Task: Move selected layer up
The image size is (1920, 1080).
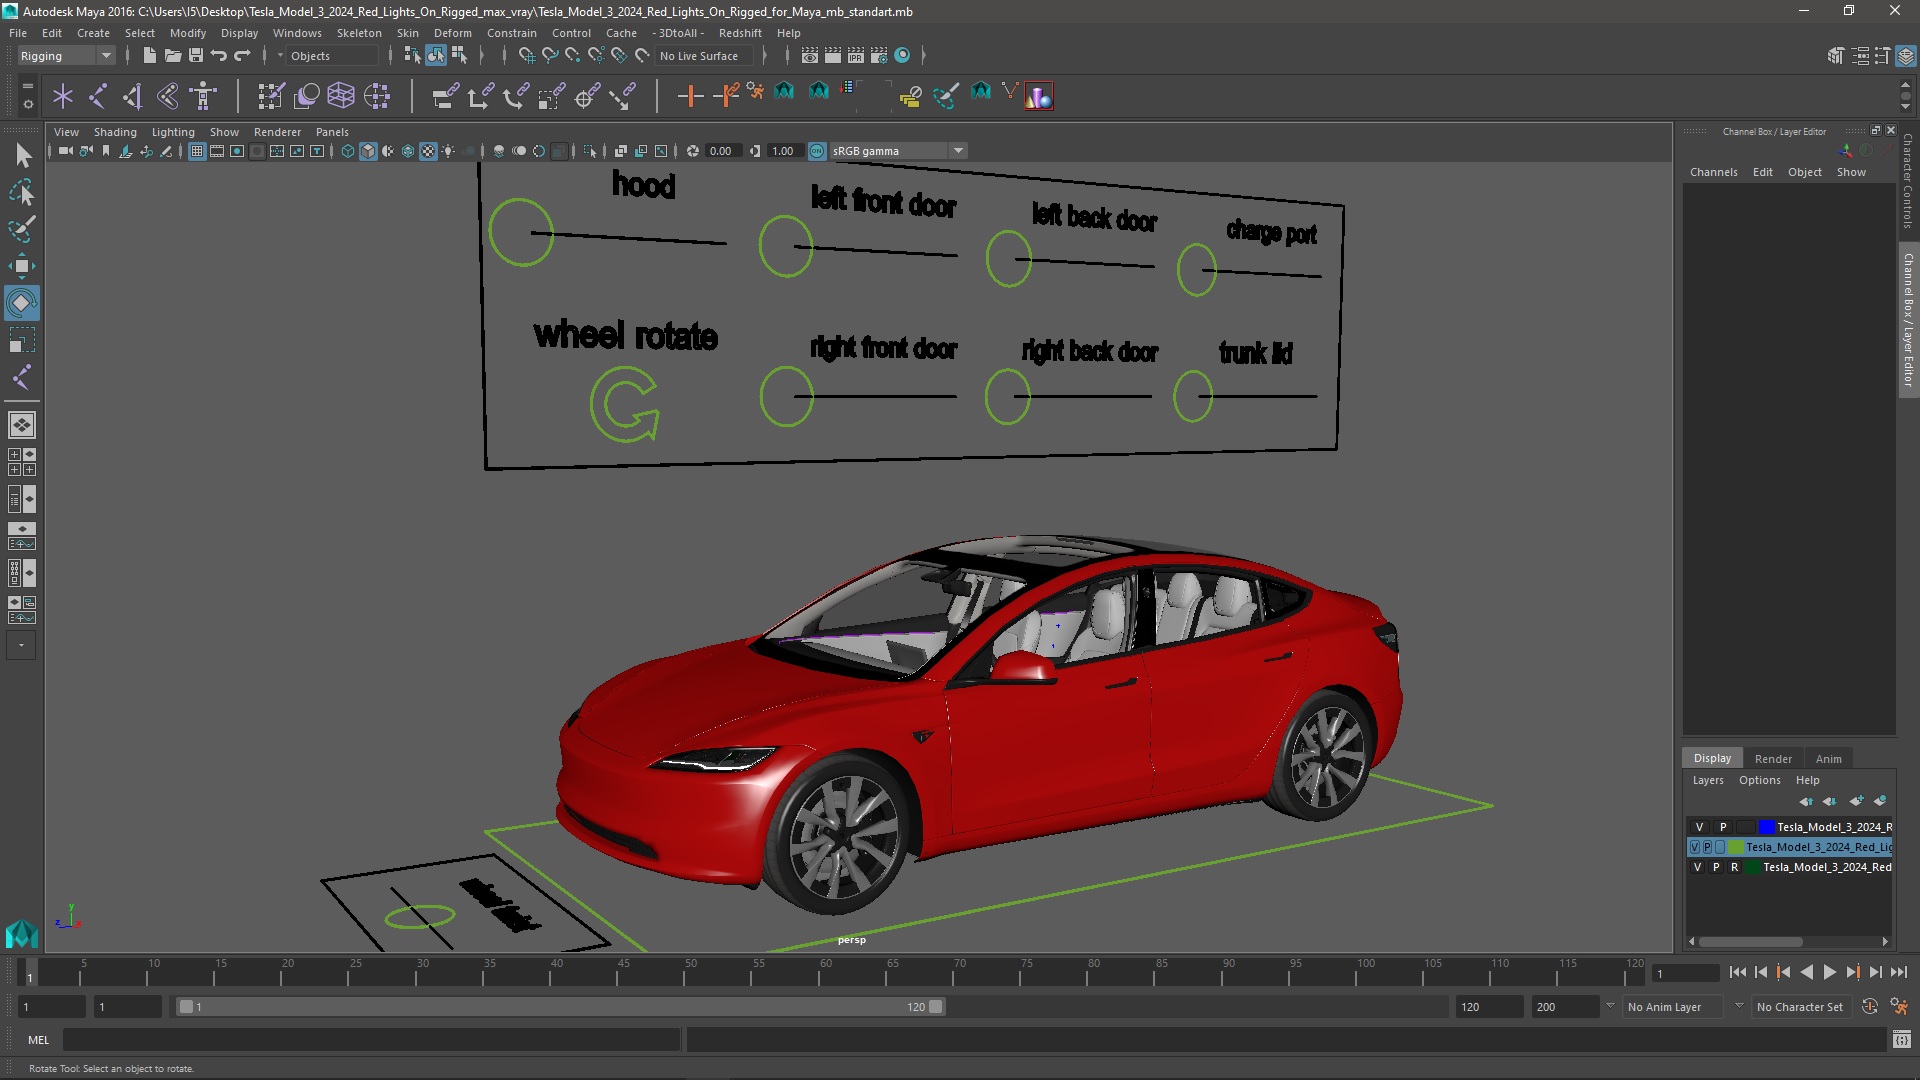Action: pos(1806,801)
